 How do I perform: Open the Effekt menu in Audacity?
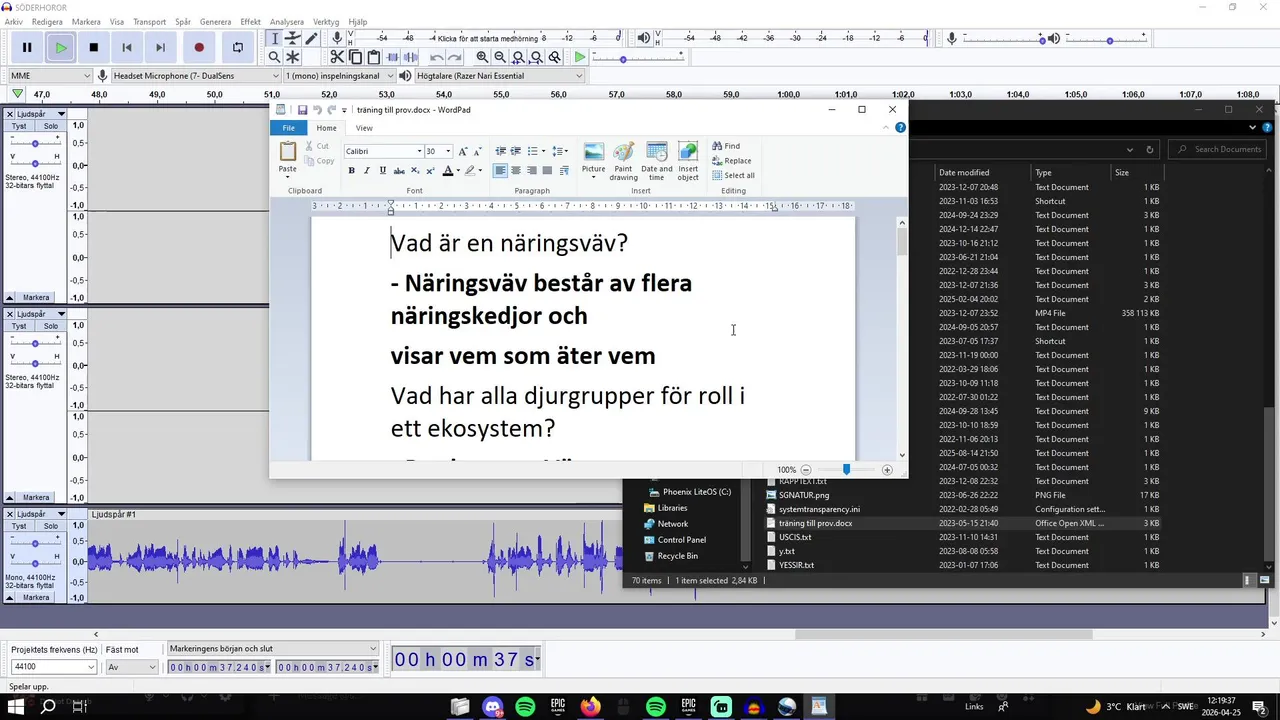coord(250,21)
